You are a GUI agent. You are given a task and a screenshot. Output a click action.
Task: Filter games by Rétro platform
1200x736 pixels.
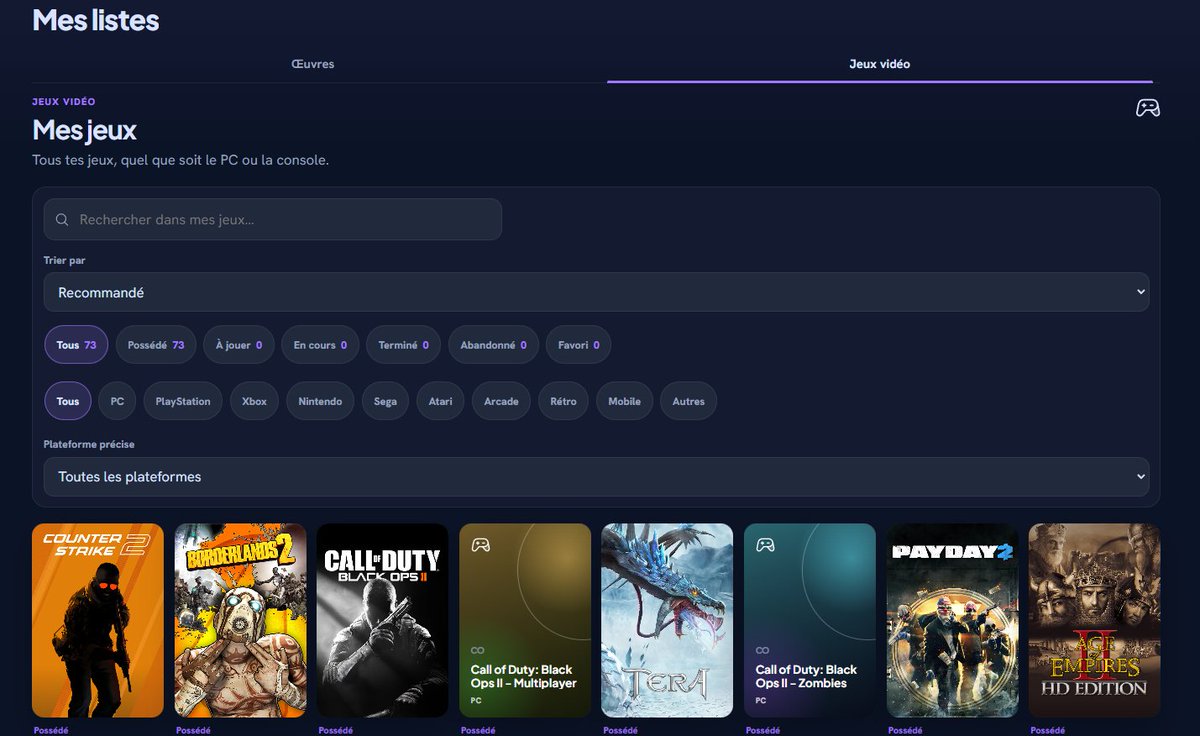tap(563, 401)
